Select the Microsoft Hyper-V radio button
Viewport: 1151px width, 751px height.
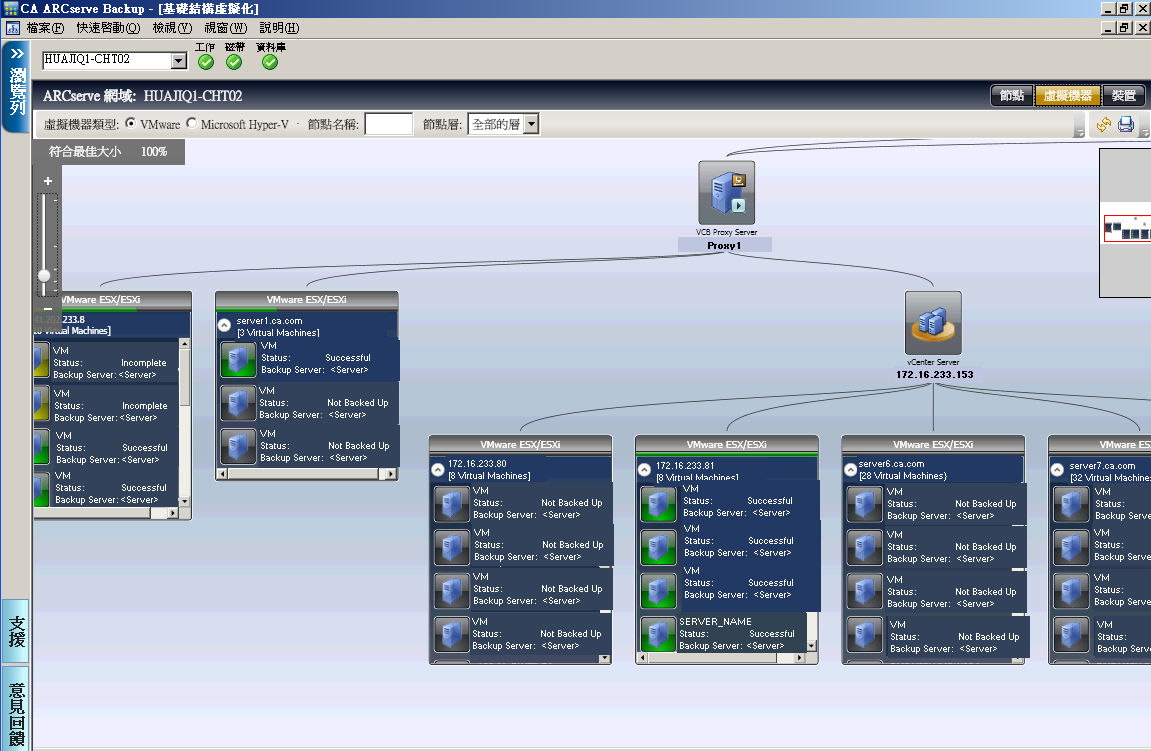coord(192,123)
